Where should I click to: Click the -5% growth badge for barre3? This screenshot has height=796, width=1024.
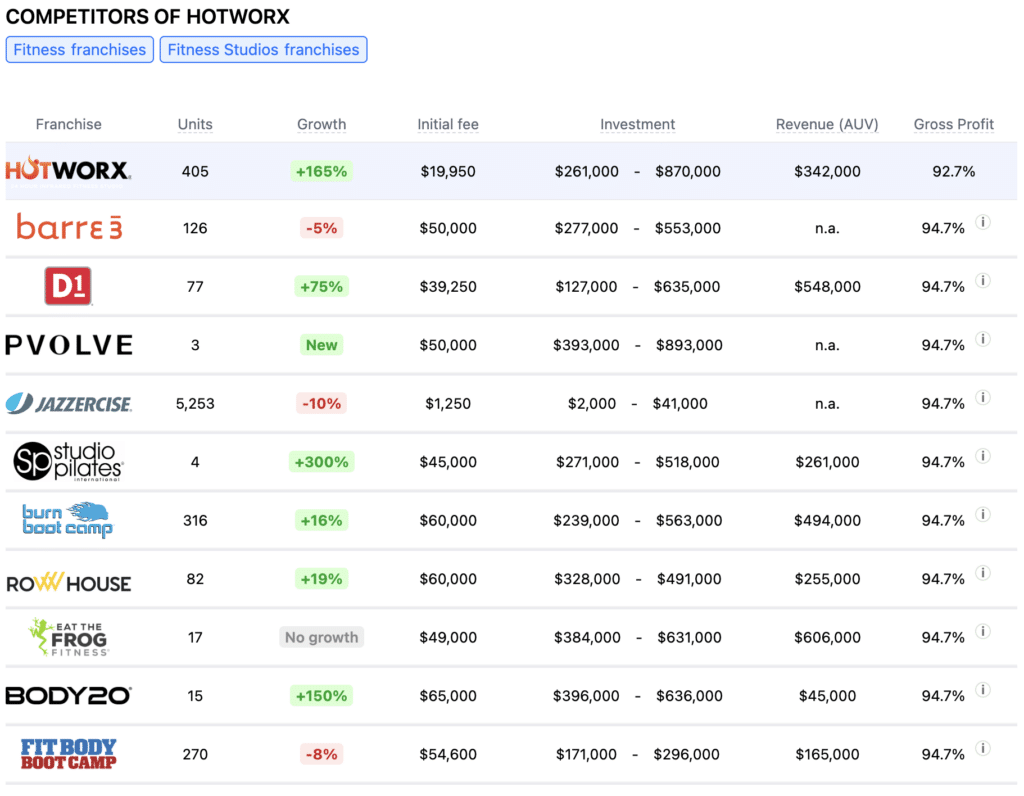[321, 228]
